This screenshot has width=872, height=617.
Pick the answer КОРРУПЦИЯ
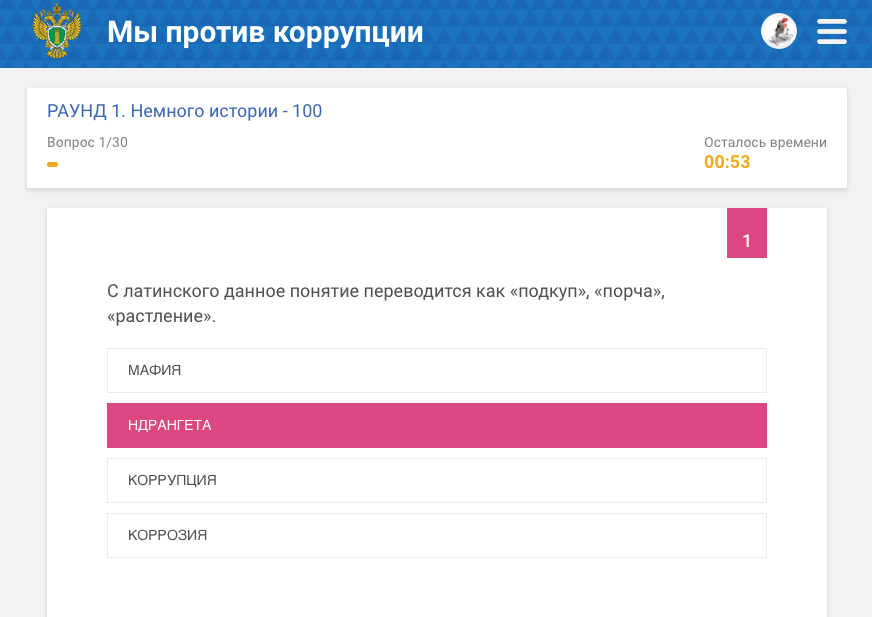pyautogui.click(x=436, y=480)
